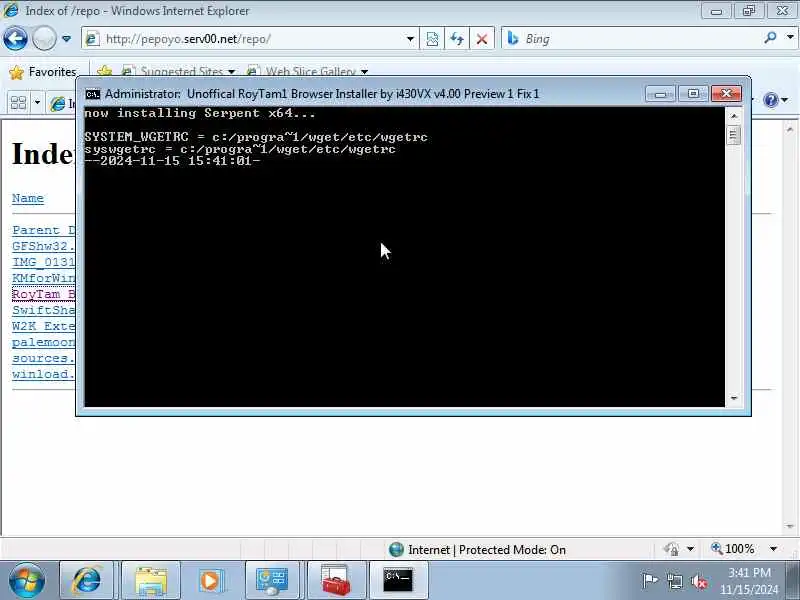Open the GFShw32 file link
The height and width of the screenshot is (600, 800).
coord(43,246)
